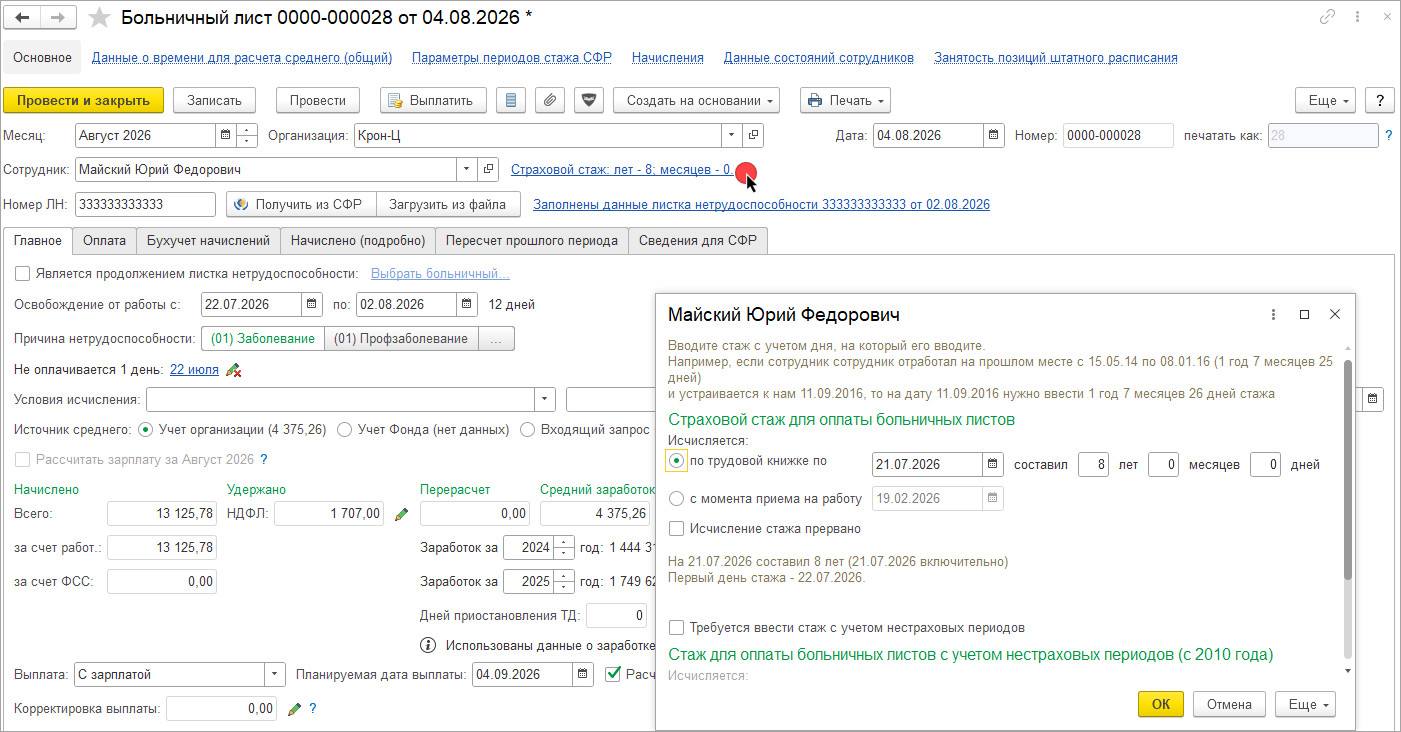The height and width of the screenshot is (732, 1401).
Task: Click the crossed pencil next to 22 июля
Action: coord(233,370)
